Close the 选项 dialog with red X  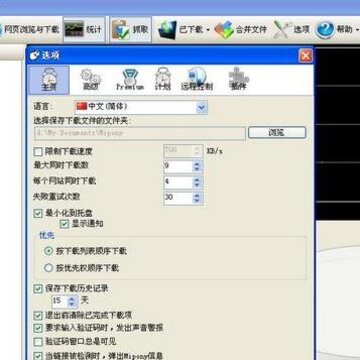coord(306,56)
